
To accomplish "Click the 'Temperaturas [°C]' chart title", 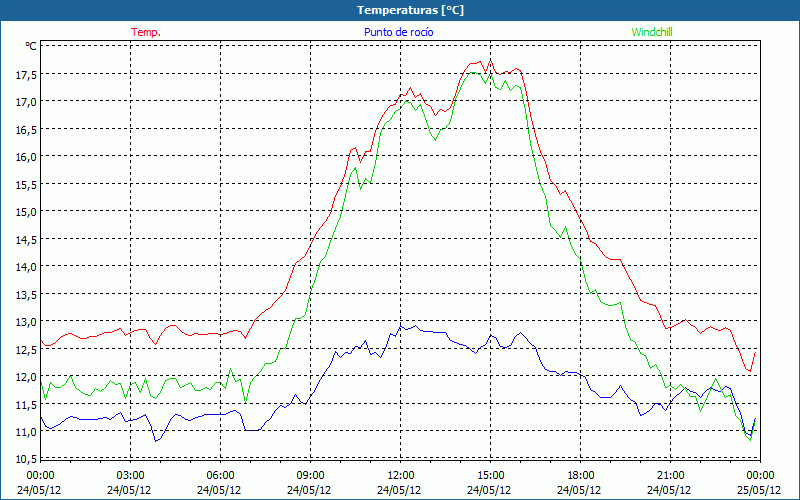I will [x=410, y=10].
